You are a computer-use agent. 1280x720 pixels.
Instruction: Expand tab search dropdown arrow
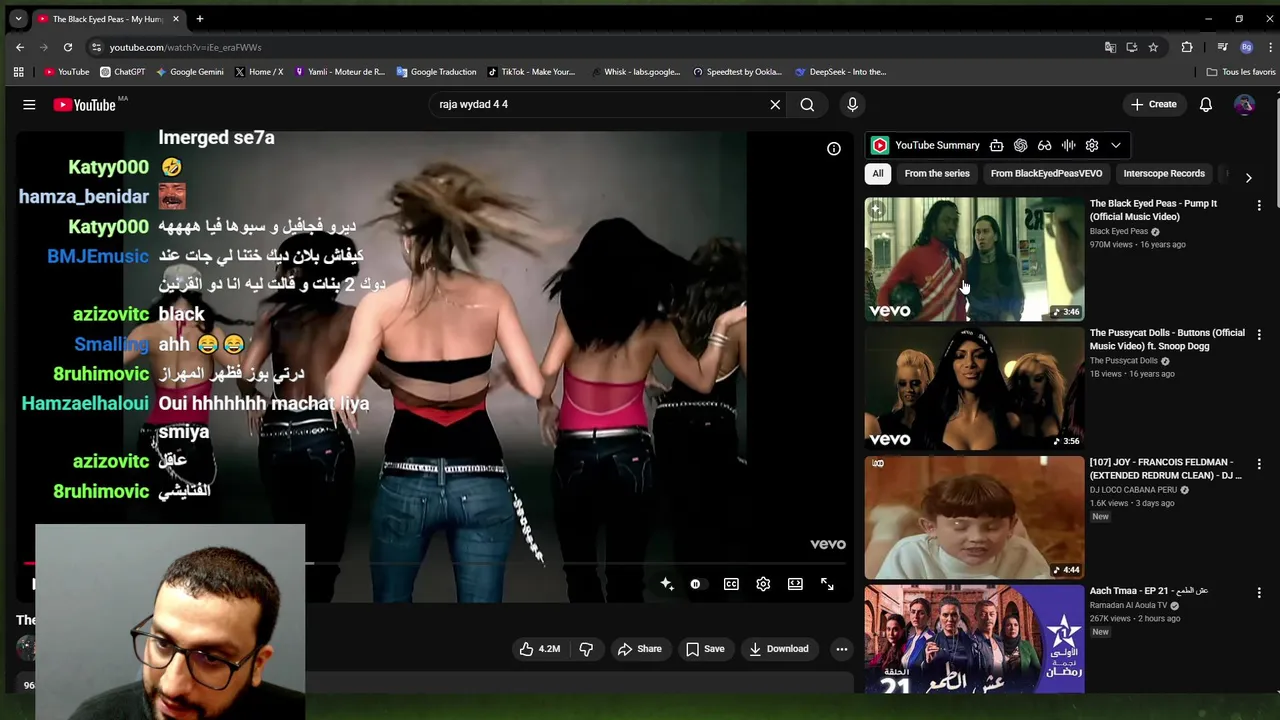pyautogui.click(x=18, y=19)
